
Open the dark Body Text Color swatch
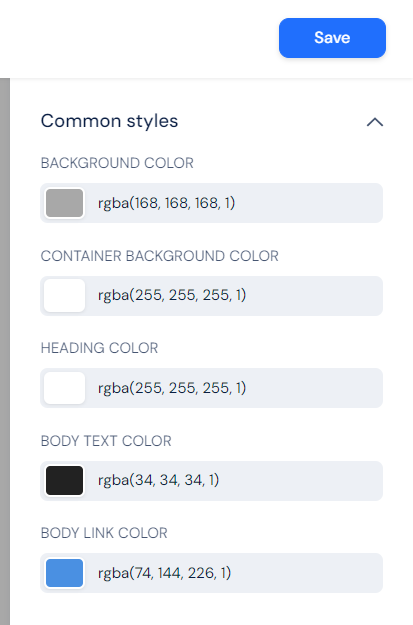point(65,480)
